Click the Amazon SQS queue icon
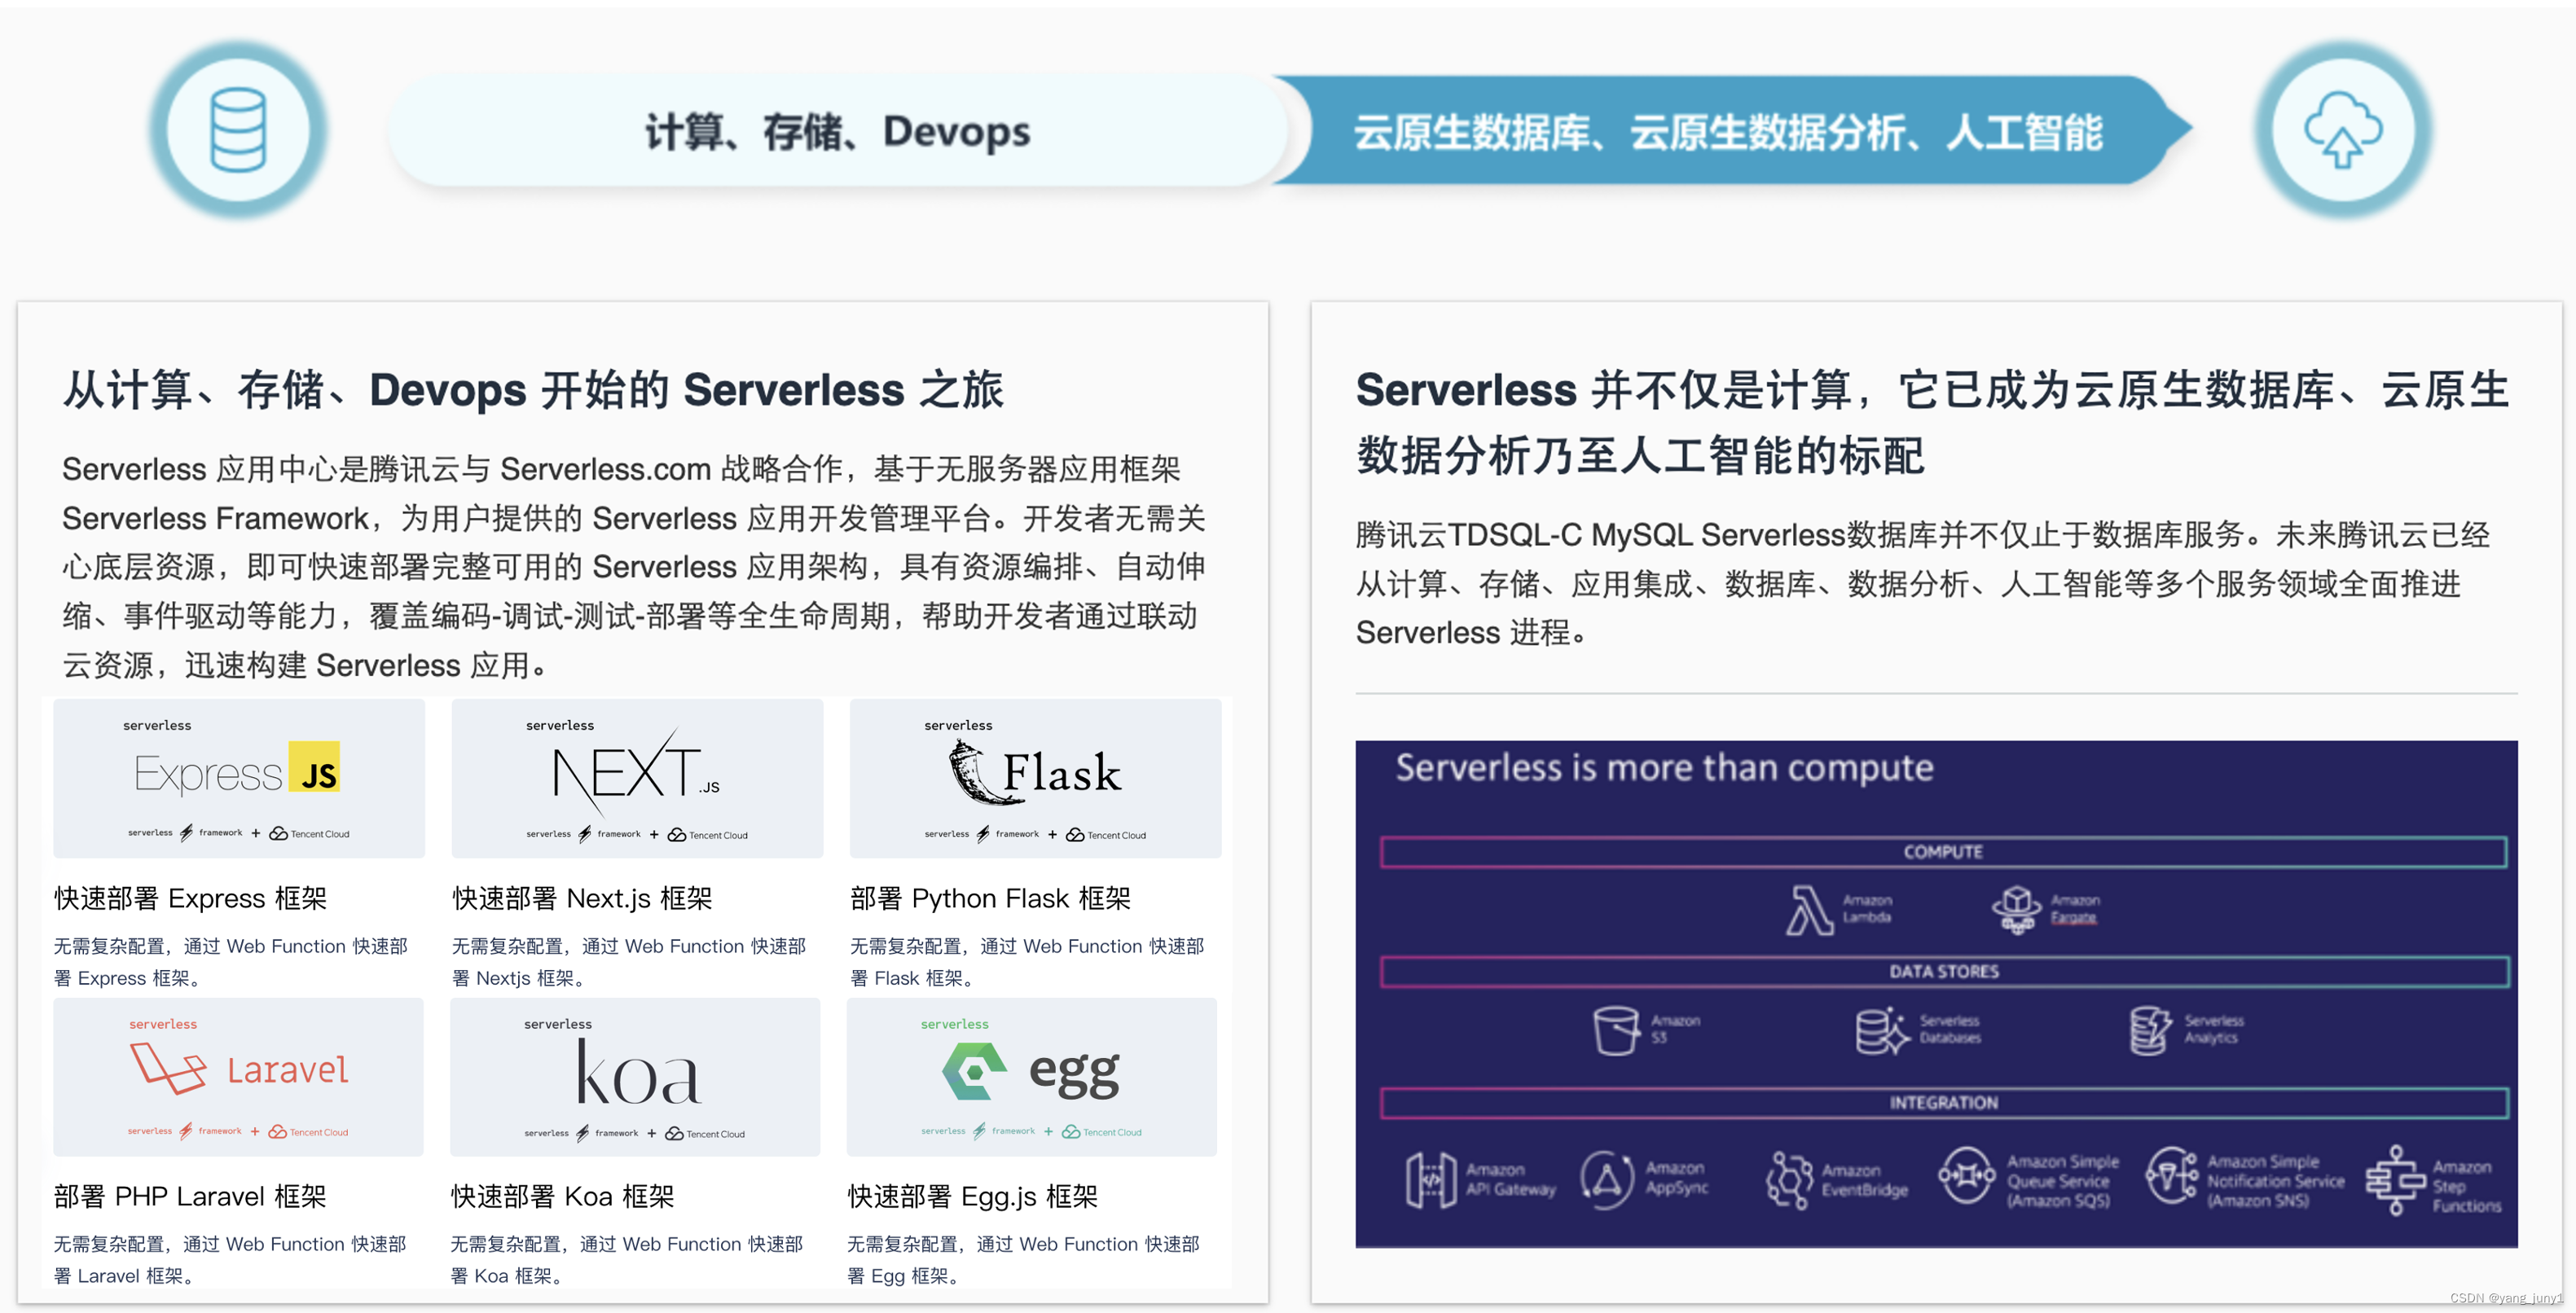Screen dimensions: 2576x1313 [x=1967, y=1176]
